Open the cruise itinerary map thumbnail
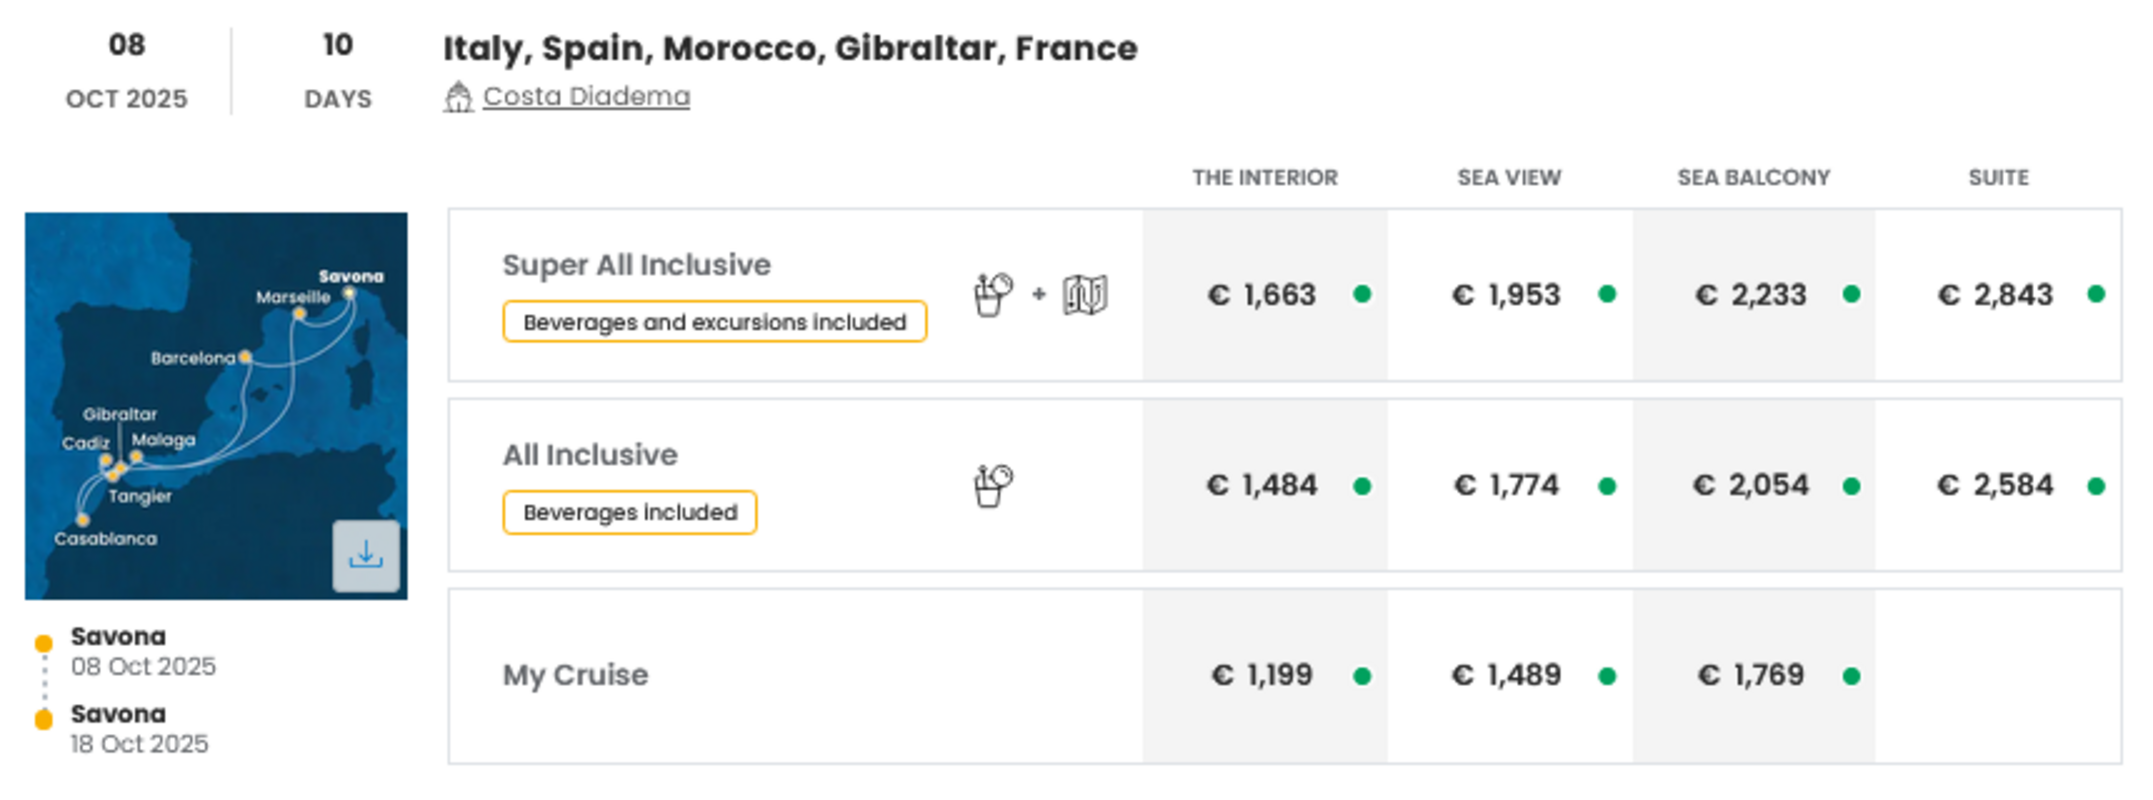The image size is (2153, 800). pyautogui.click(x=216, y=405)
